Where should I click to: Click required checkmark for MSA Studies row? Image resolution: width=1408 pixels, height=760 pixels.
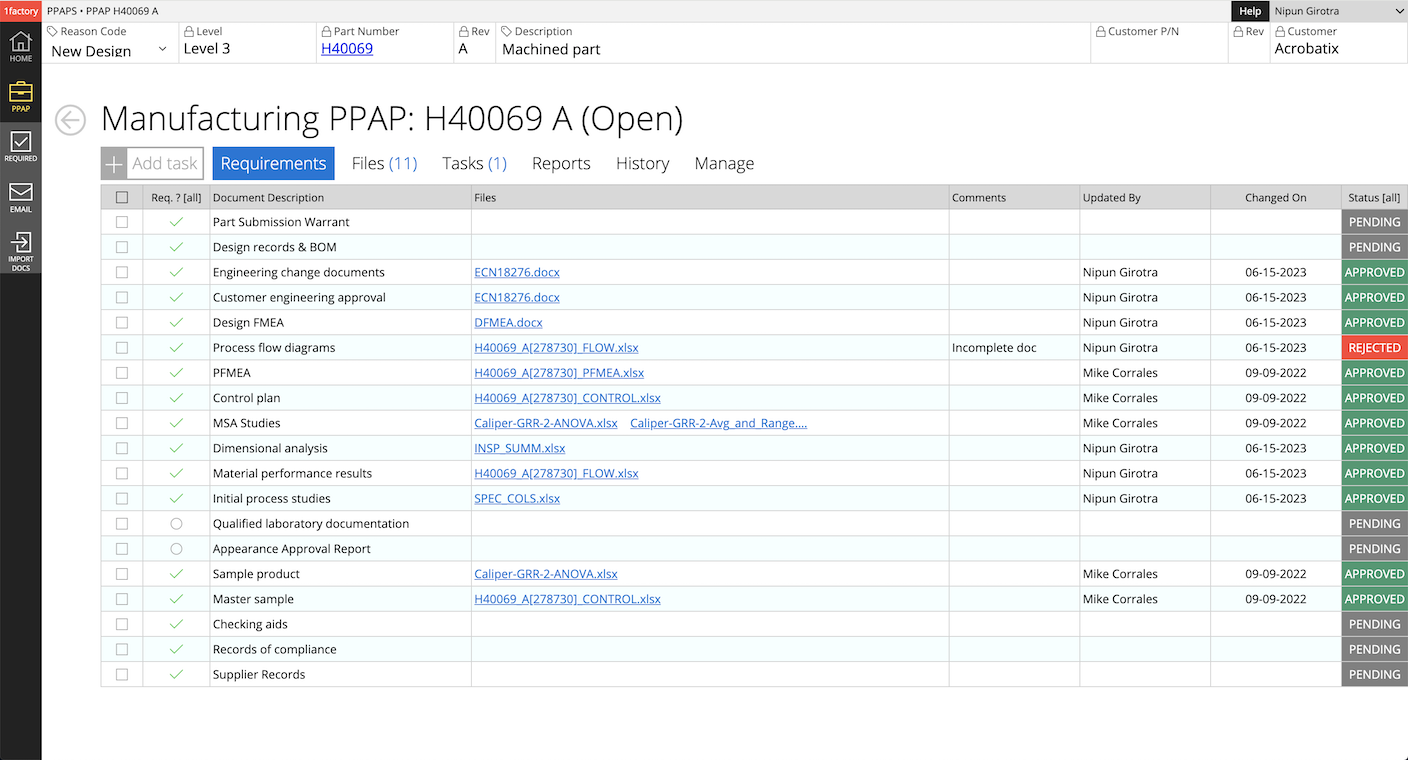(x=177, y=423)
